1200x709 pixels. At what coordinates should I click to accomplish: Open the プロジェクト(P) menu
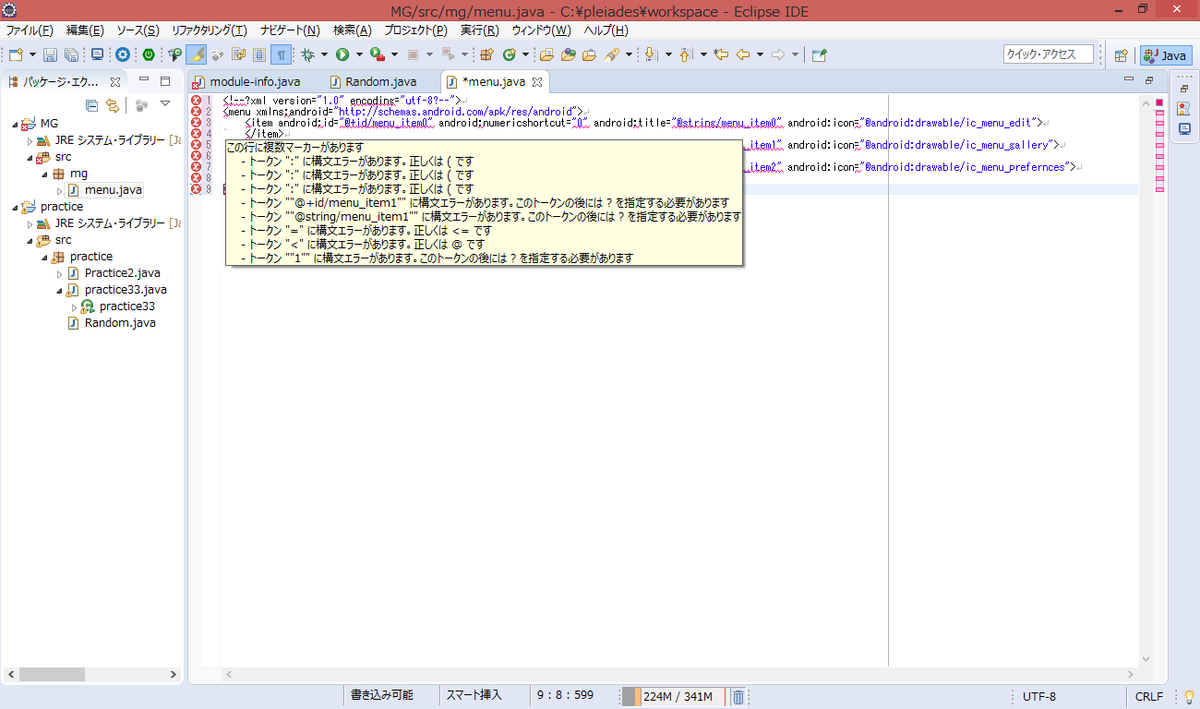(x=416, y=31)
